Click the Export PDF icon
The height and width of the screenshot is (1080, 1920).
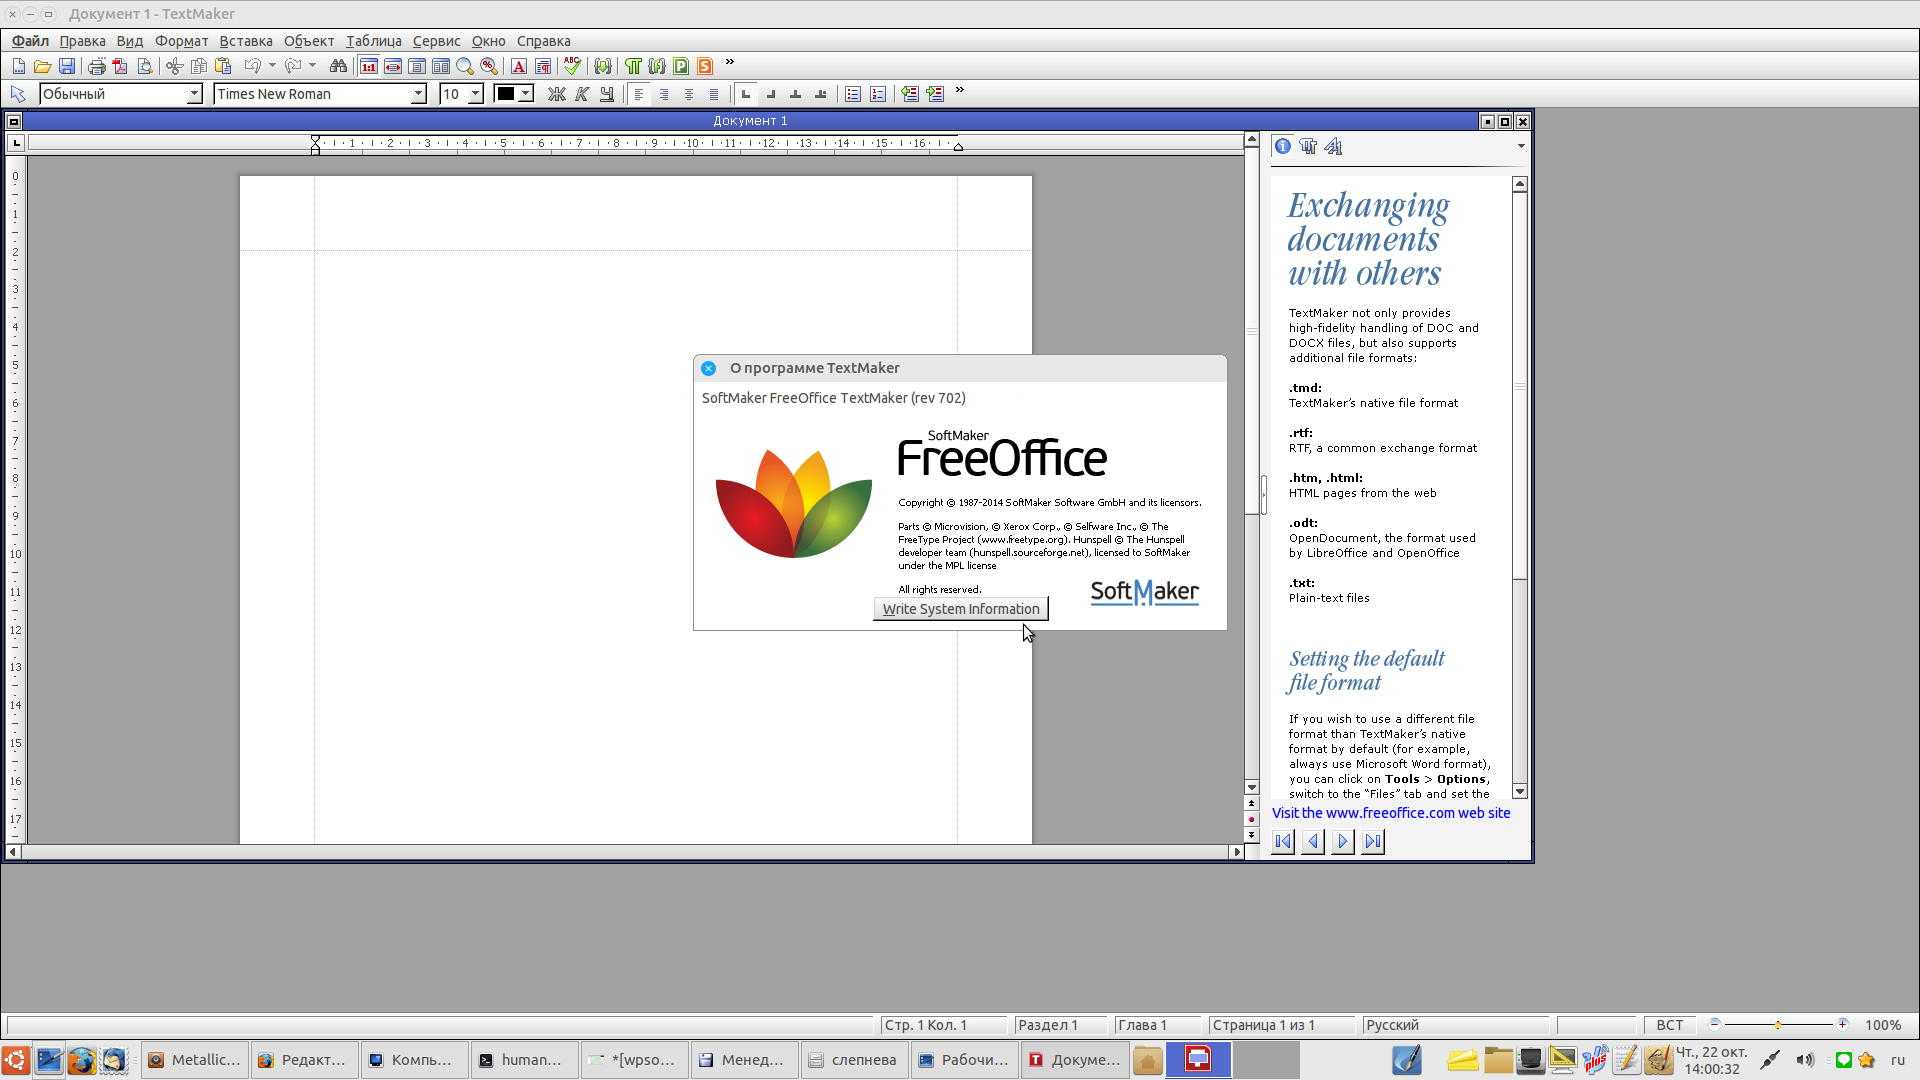tap(120, 66)
